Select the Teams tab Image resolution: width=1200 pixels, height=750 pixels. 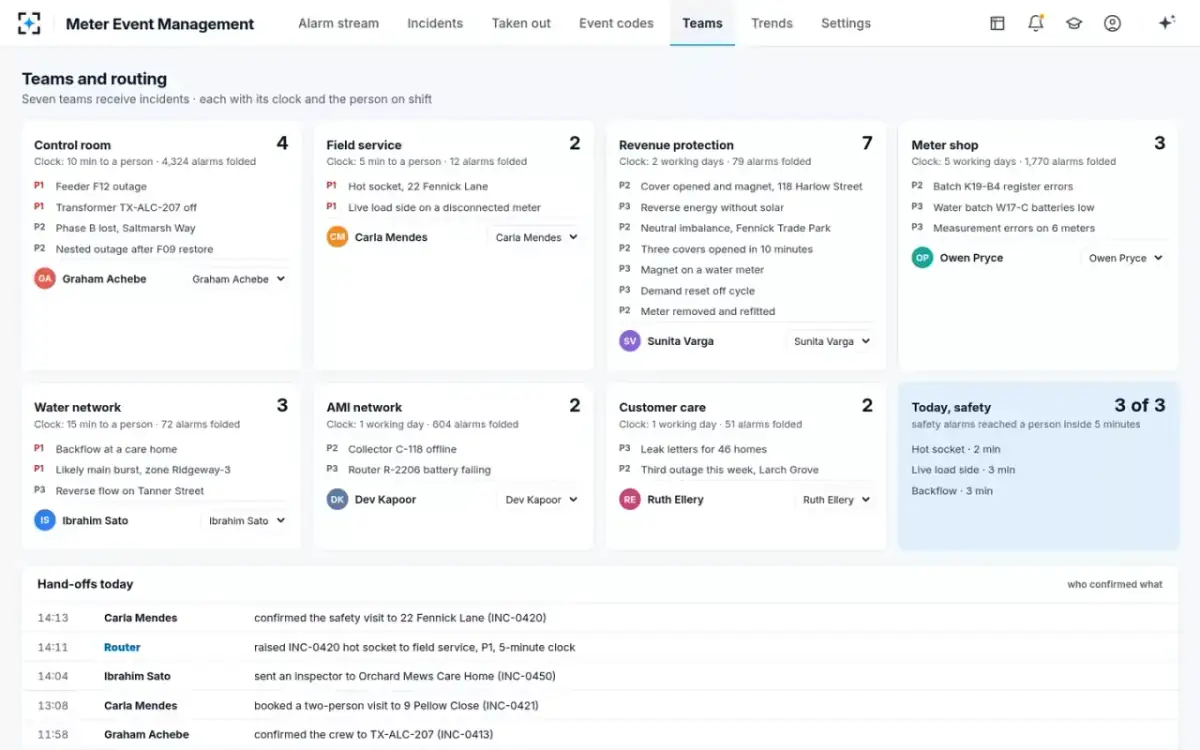pos(702,23)
